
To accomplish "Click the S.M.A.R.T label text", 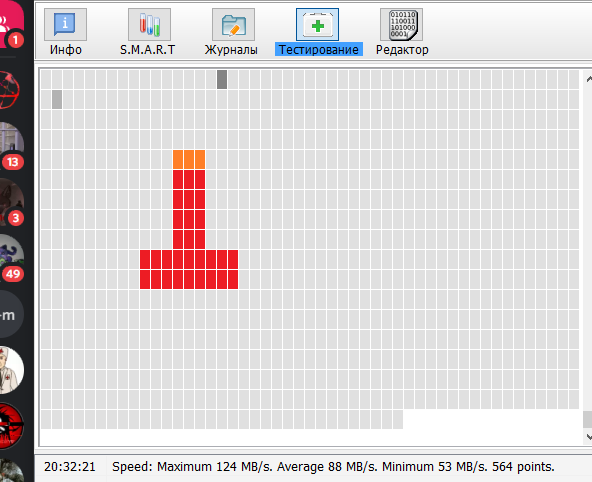I will (x=148, y=50).
